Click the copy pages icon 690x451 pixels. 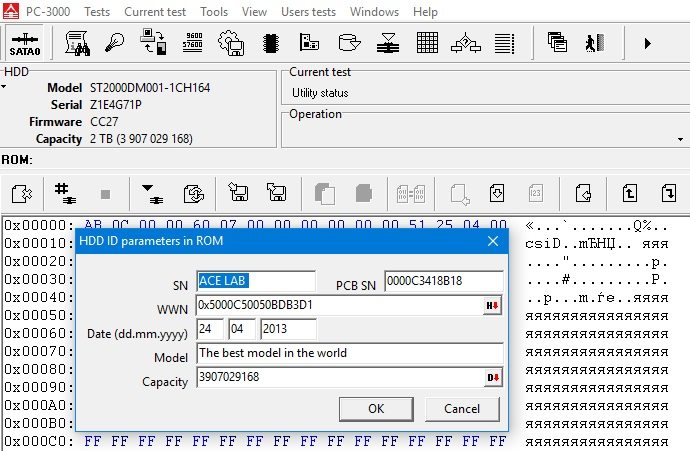pyautogui.click(x=325, y=194)
